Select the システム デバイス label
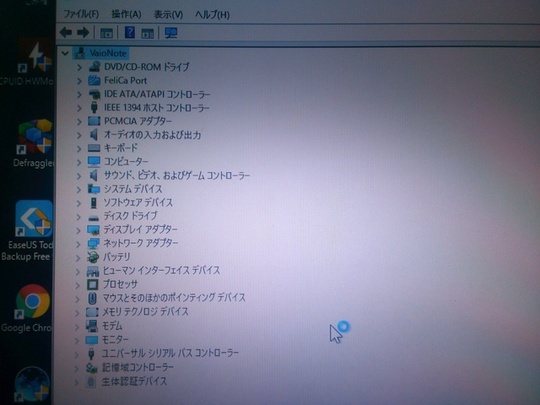Viewport: 540px width, 405px height. (133, 189)
